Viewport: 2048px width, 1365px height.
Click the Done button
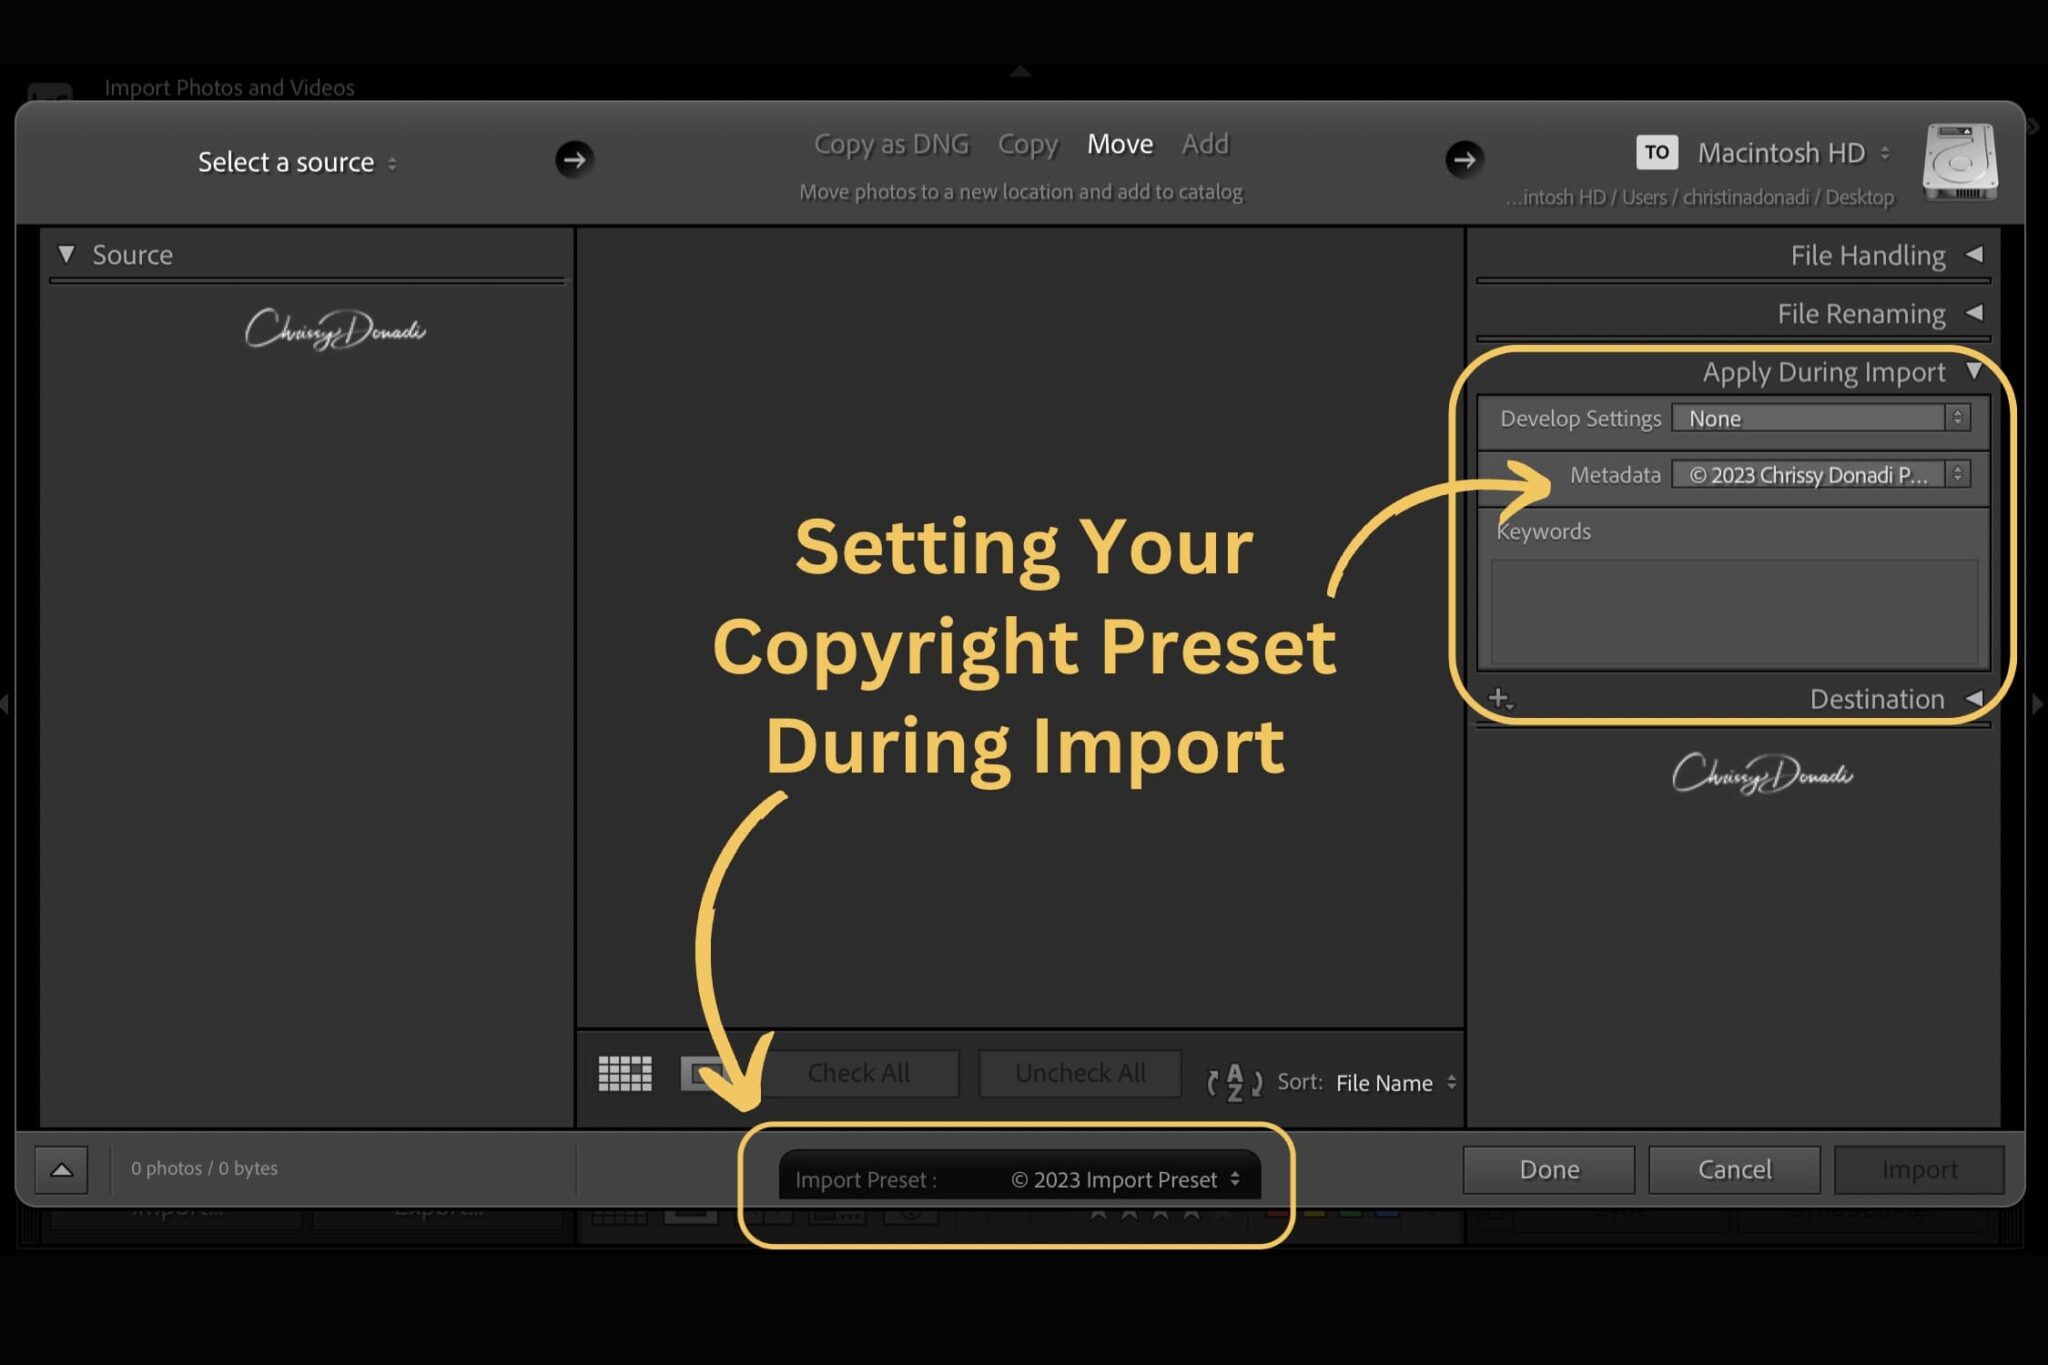point(1548,1168)
